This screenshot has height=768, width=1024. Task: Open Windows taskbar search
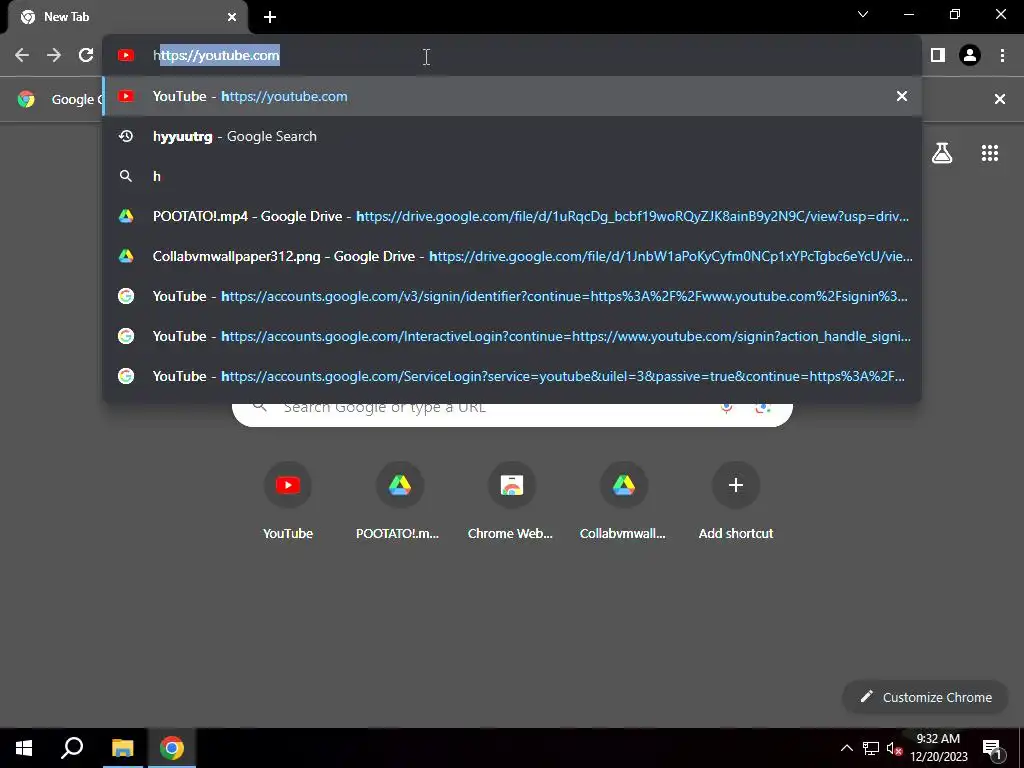[72, 748]
